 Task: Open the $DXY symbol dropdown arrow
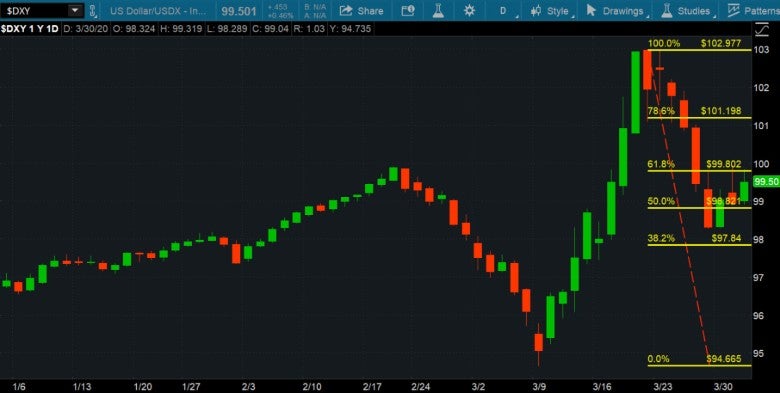pos(75,10)
